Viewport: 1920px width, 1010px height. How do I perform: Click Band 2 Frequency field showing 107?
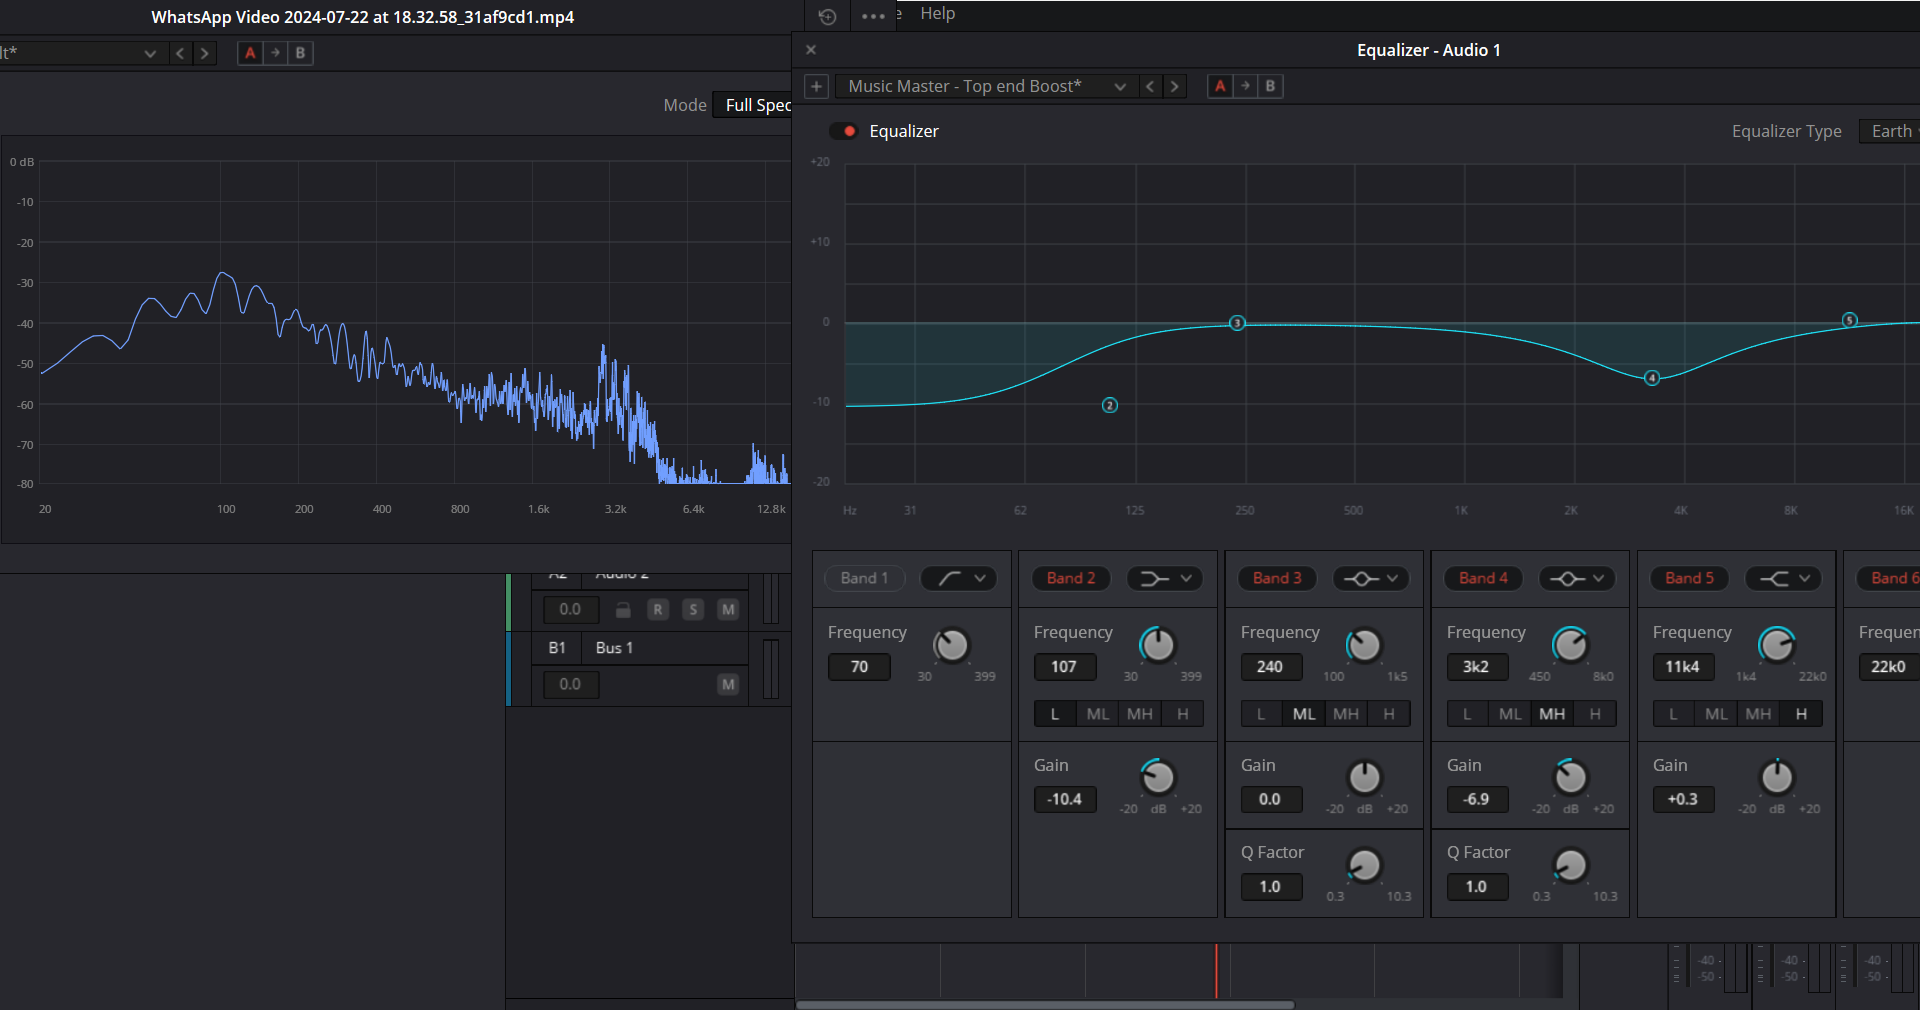tap(1065, 667)
